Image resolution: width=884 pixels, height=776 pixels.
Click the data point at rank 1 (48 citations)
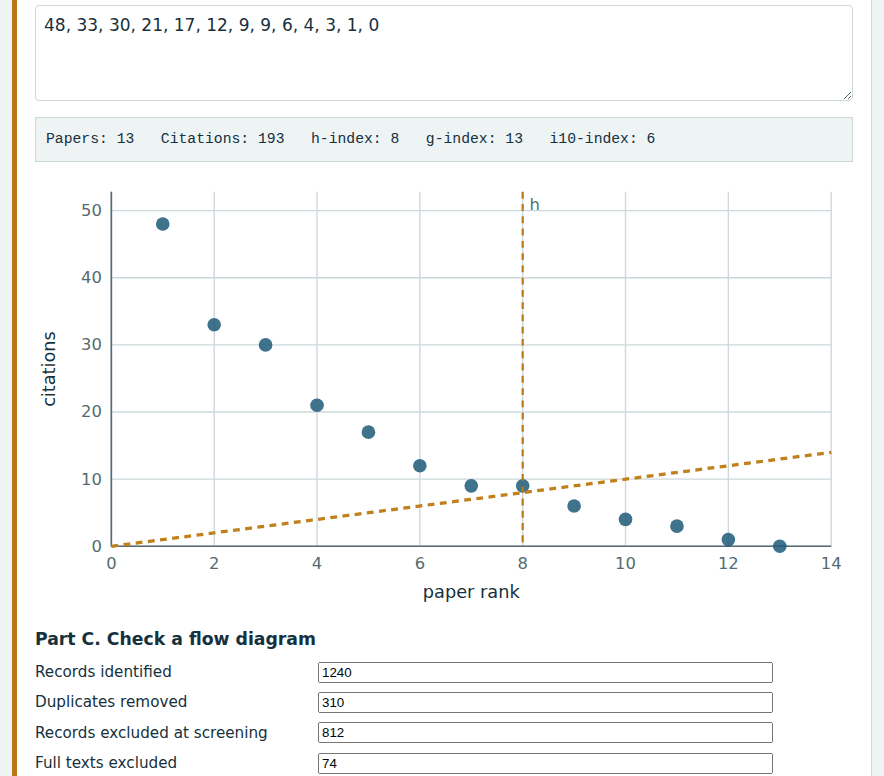[x=162, y=224]
